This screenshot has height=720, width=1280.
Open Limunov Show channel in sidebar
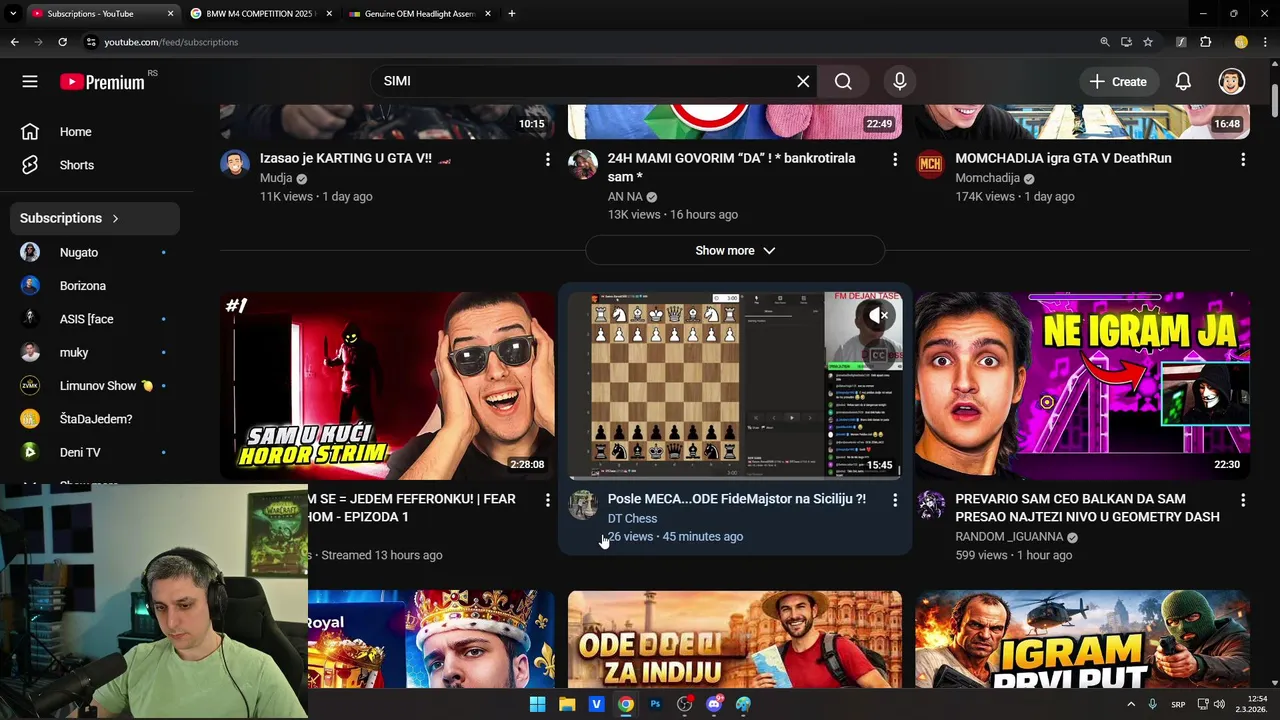pos(97,386)
